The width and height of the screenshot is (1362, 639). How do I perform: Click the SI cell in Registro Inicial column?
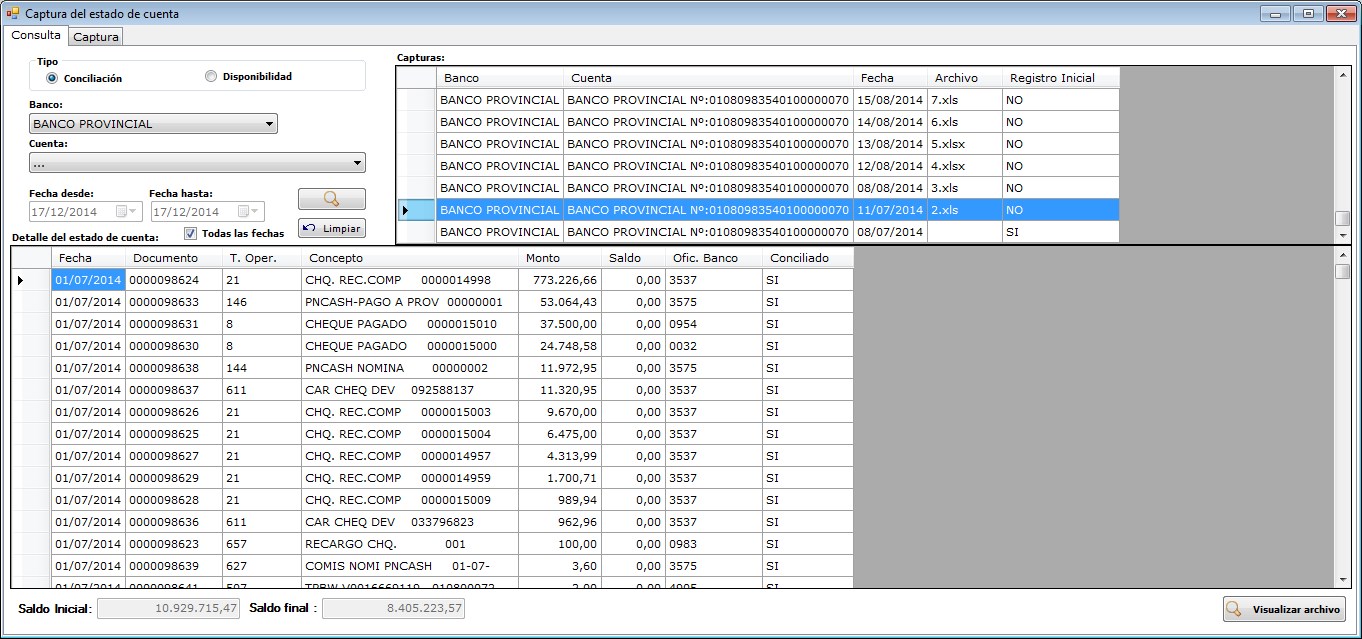1060,232
